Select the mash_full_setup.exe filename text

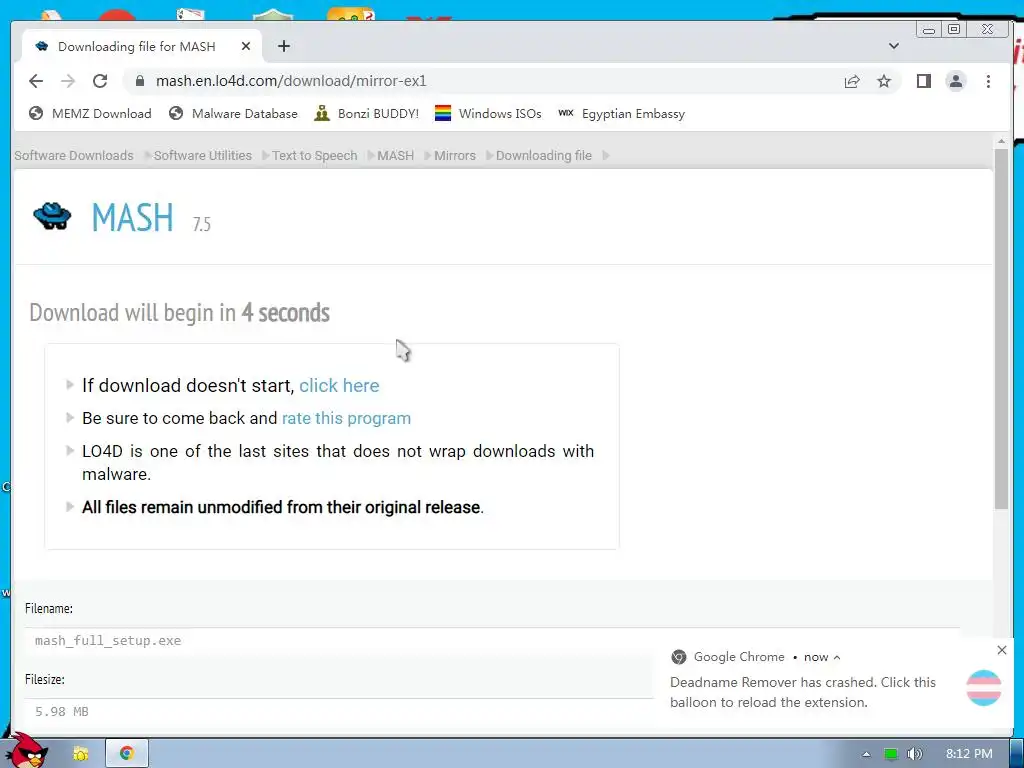tap(108, 641)
